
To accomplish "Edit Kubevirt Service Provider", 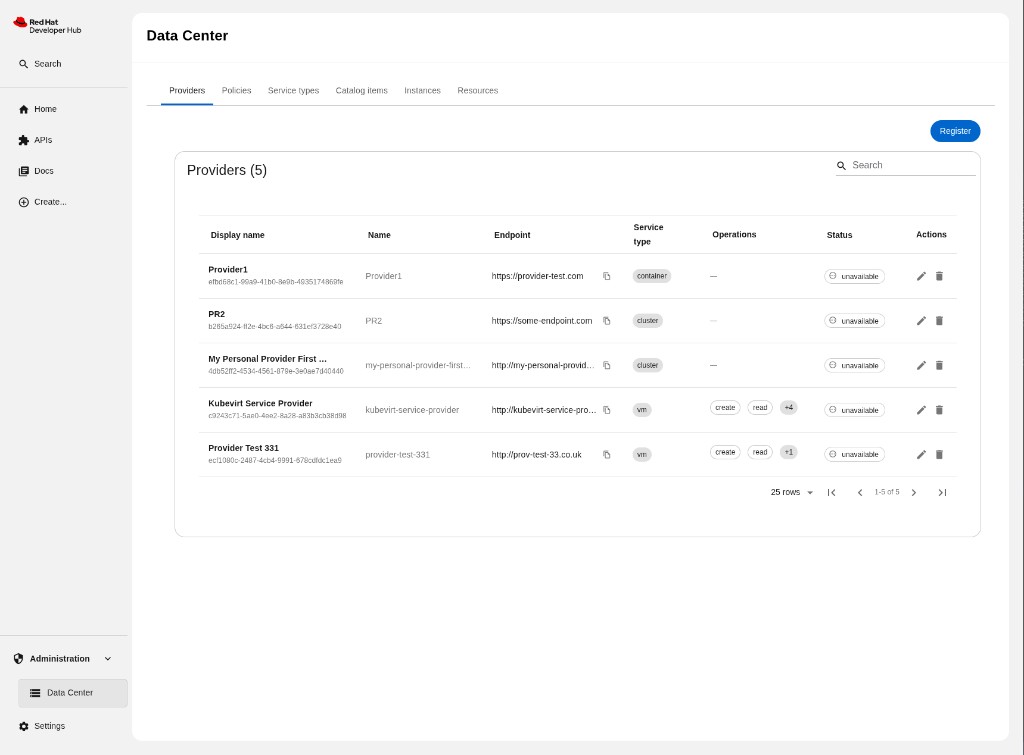I will (921, 410).
